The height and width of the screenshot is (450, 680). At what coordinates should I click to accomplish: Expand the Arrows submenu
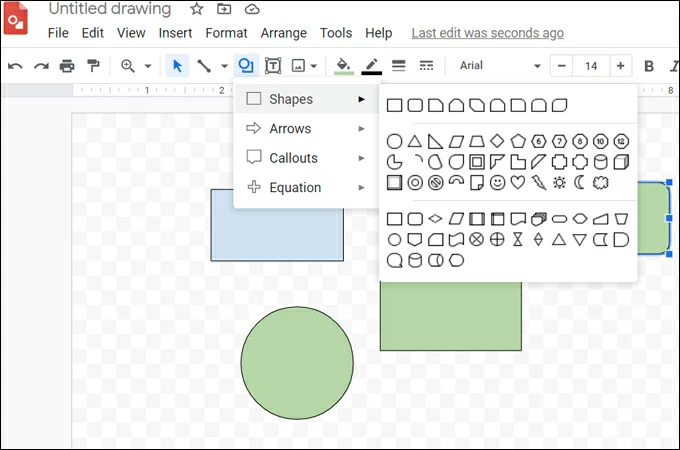click(x=306, y=129)
